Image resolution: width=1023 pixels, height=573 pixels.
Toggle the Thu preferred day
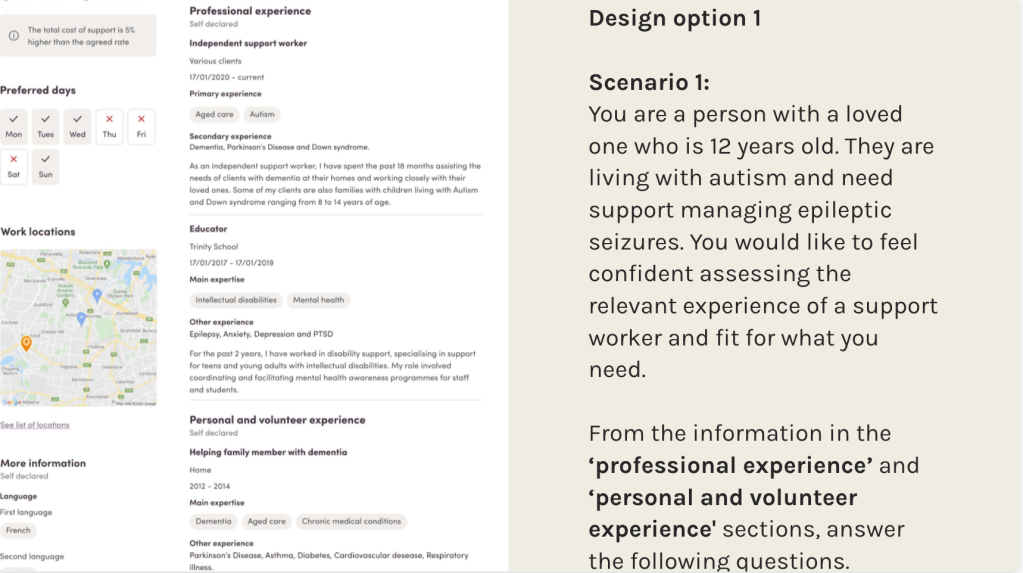(109, 126)
